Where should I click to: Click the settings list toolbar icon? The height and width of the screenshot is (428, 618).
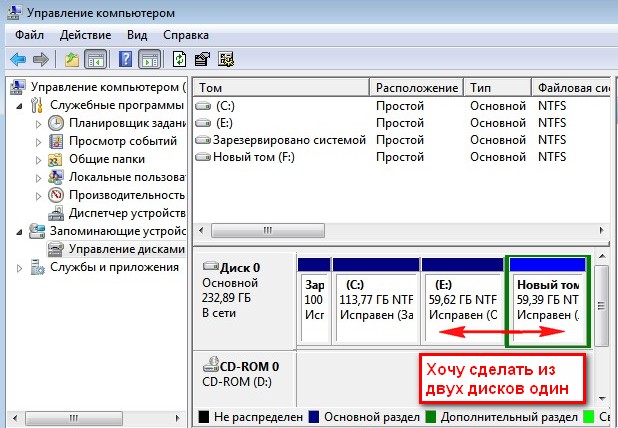tap(226, 60)
